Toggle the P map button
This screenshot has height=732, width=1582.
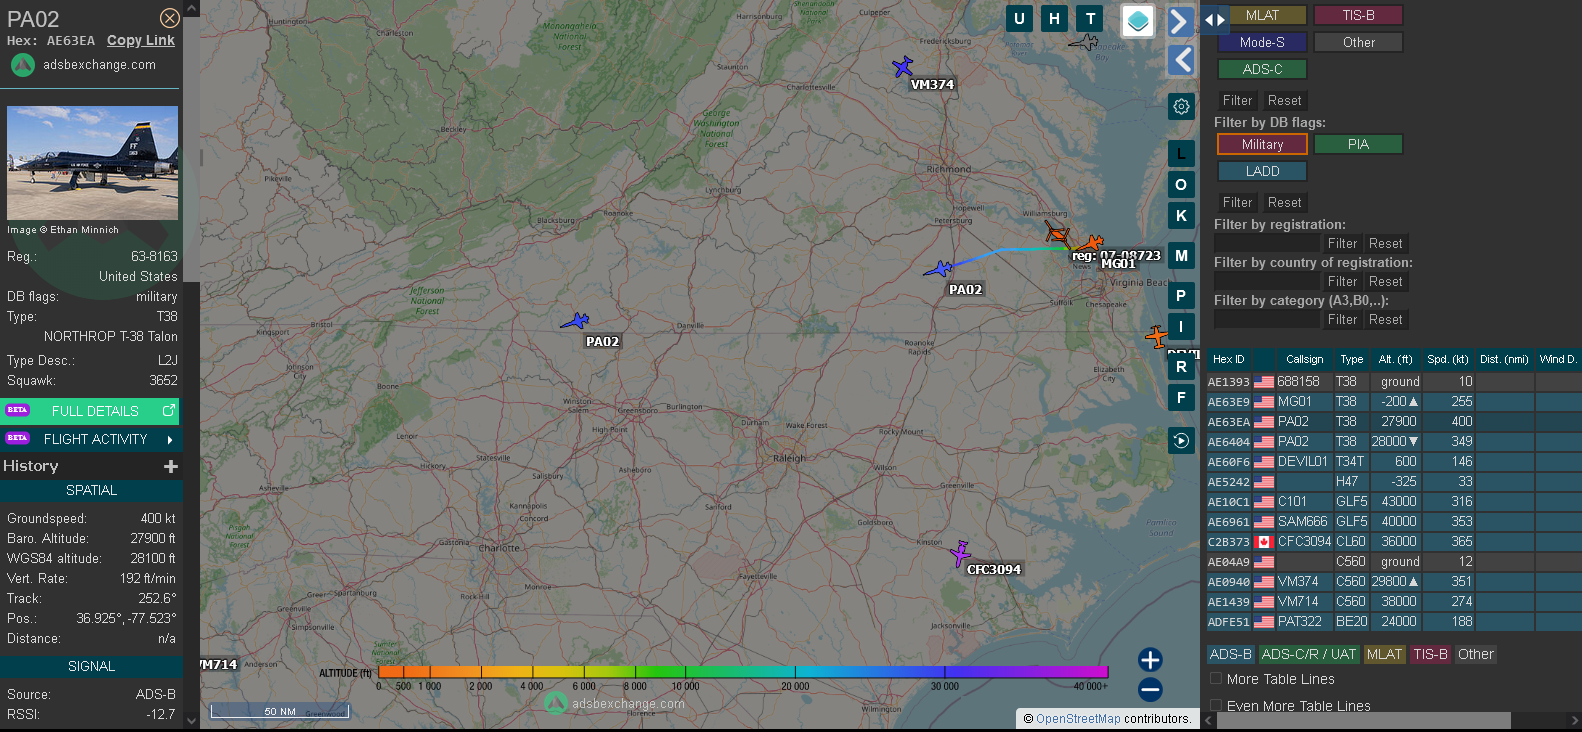(1181, 296)
